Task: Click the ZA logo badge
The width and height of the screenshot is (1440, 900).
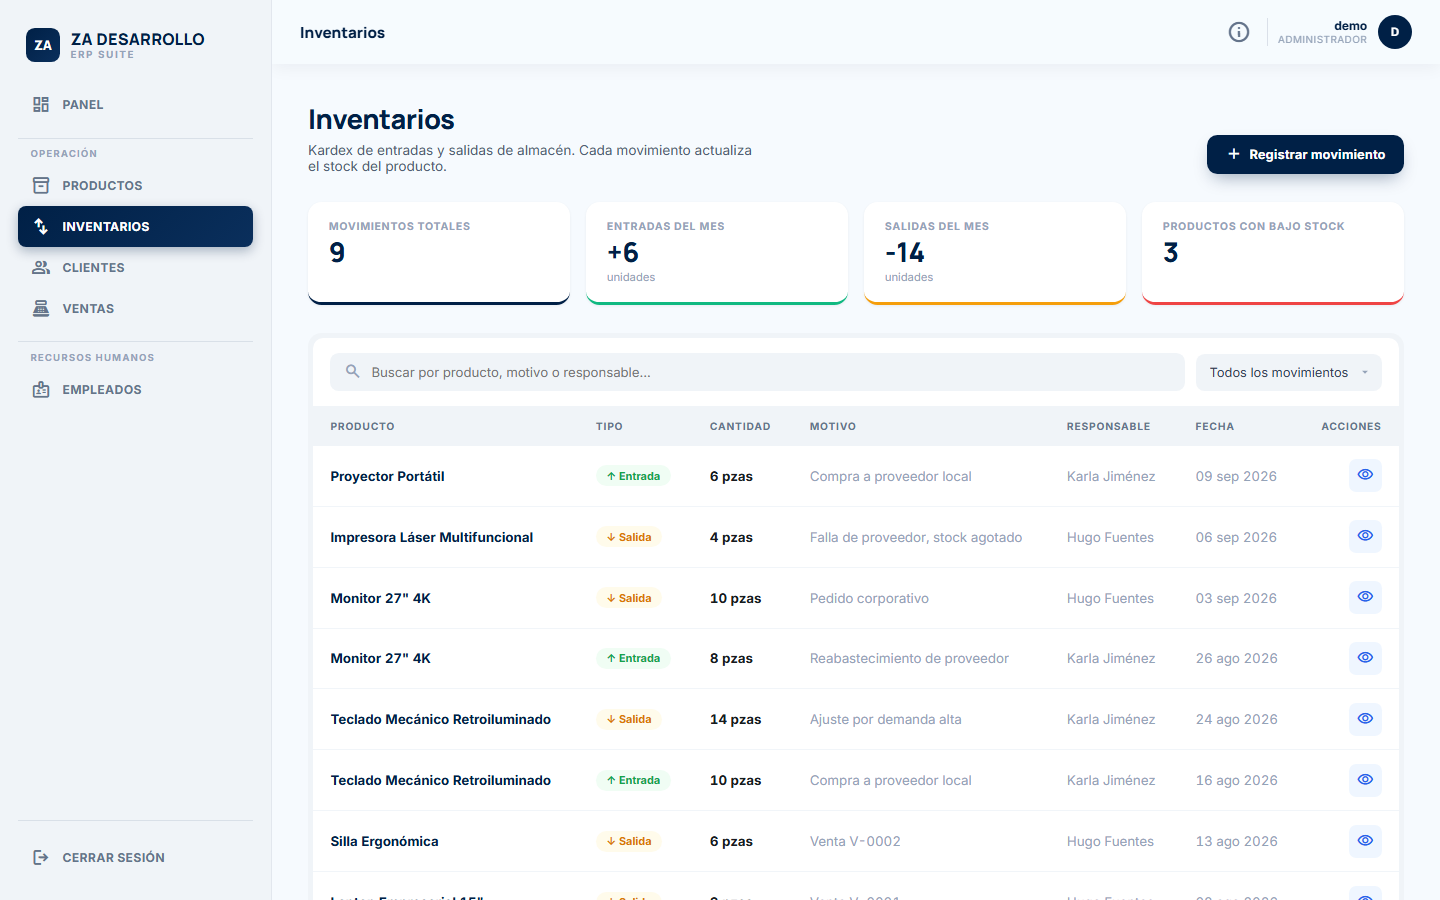Action: point(43,45)
